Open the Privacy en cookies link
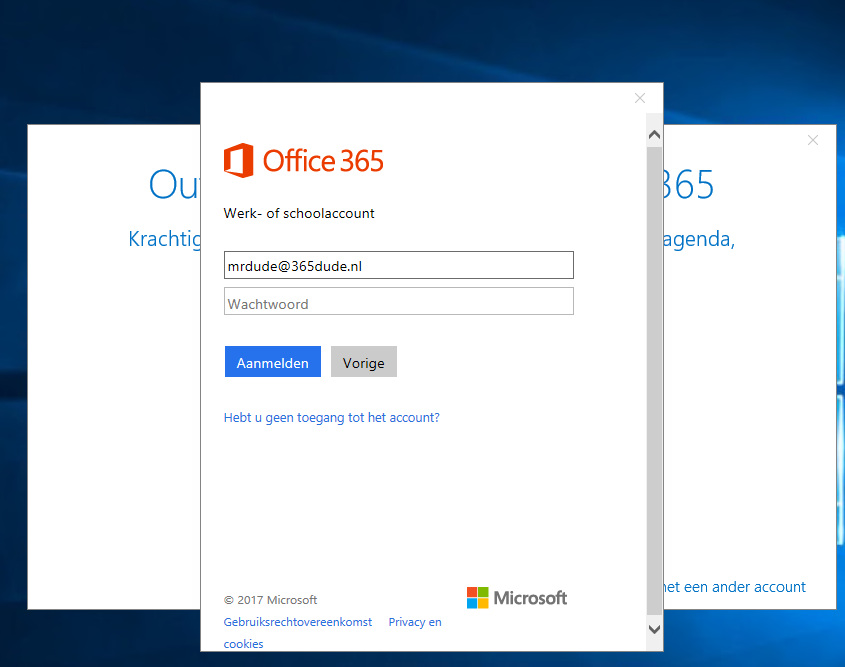Screen dimensions: 845x667 414,622
